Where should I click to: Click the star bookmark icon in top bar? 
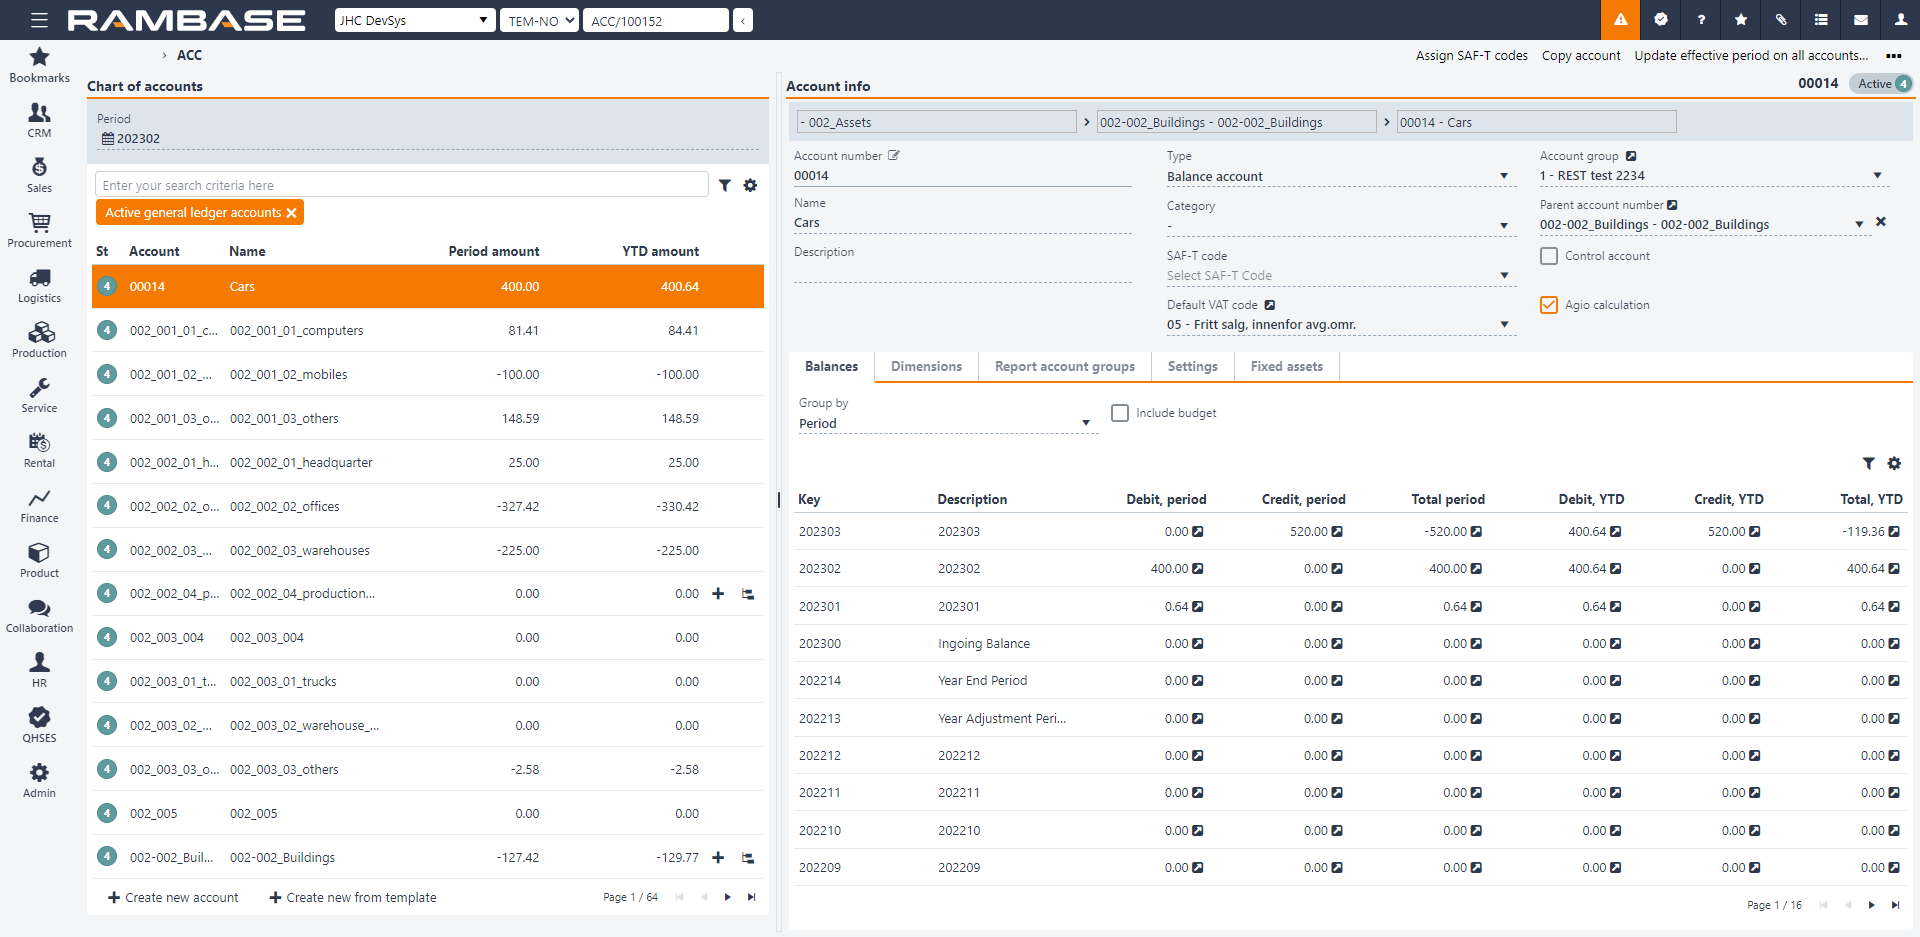pos(1741,20)
